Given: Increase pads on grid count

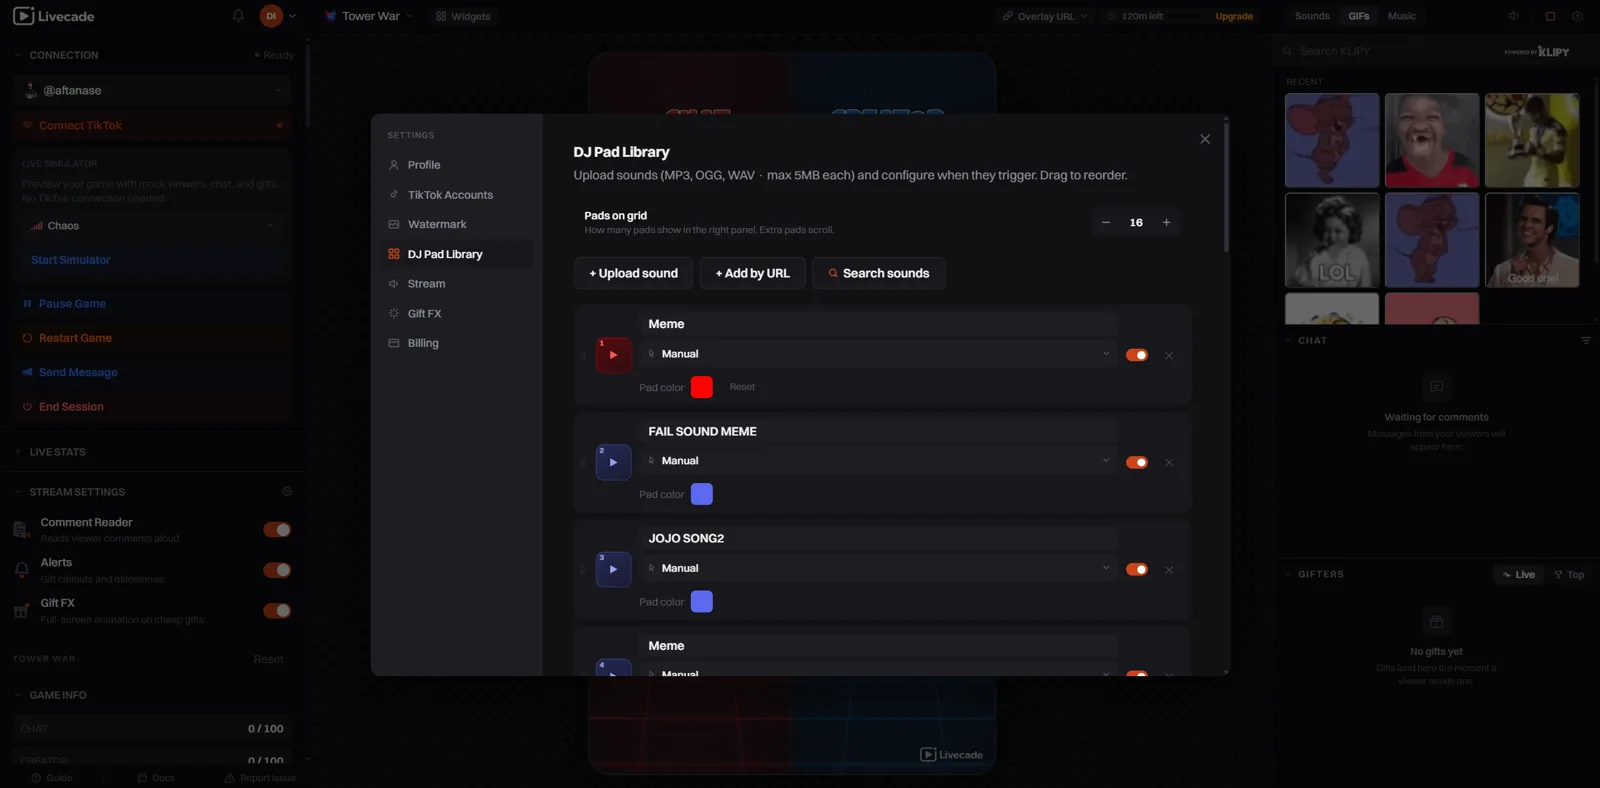Looking at the screenshot, I should (1166, 222).
